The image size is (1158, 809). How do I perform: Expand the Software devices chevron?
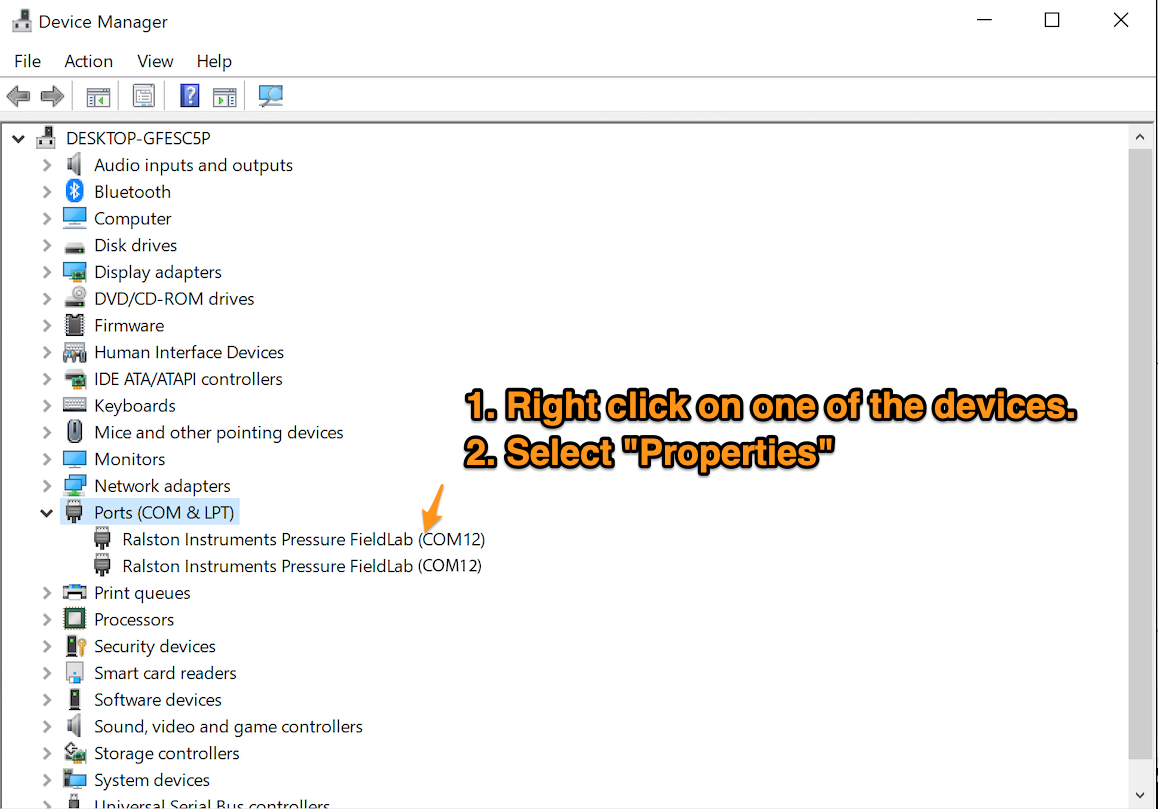tap(47, 700)
